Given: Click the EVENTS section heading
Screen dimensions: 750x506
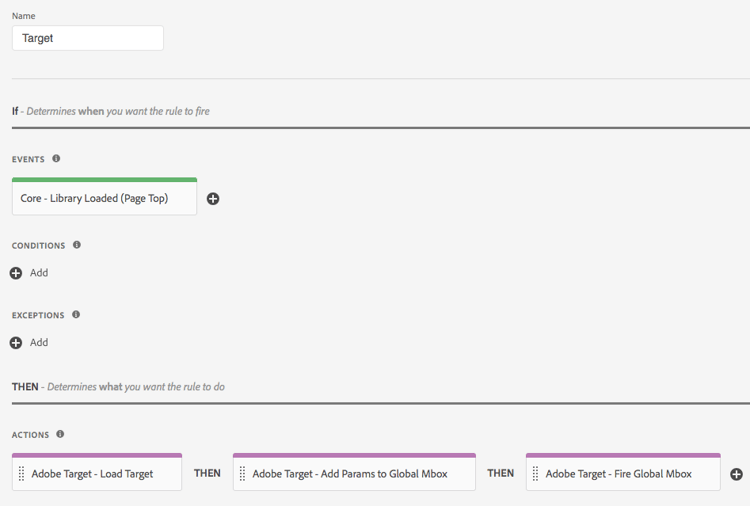Looking at the screenshot, I should [28, 159].
